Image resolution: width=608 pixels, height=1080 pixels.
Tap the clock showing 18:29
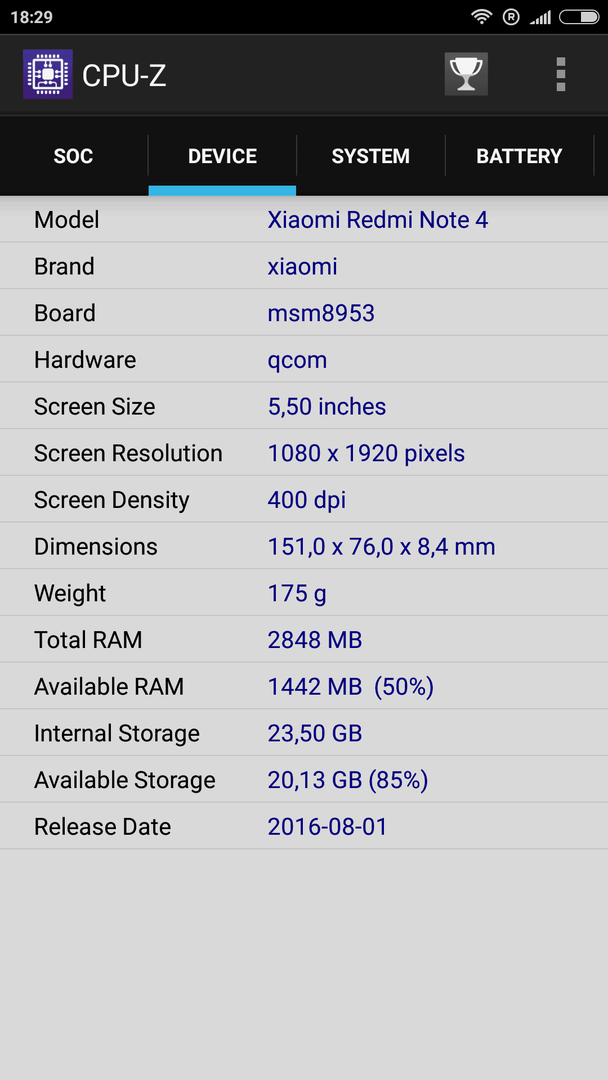[32, 17]
